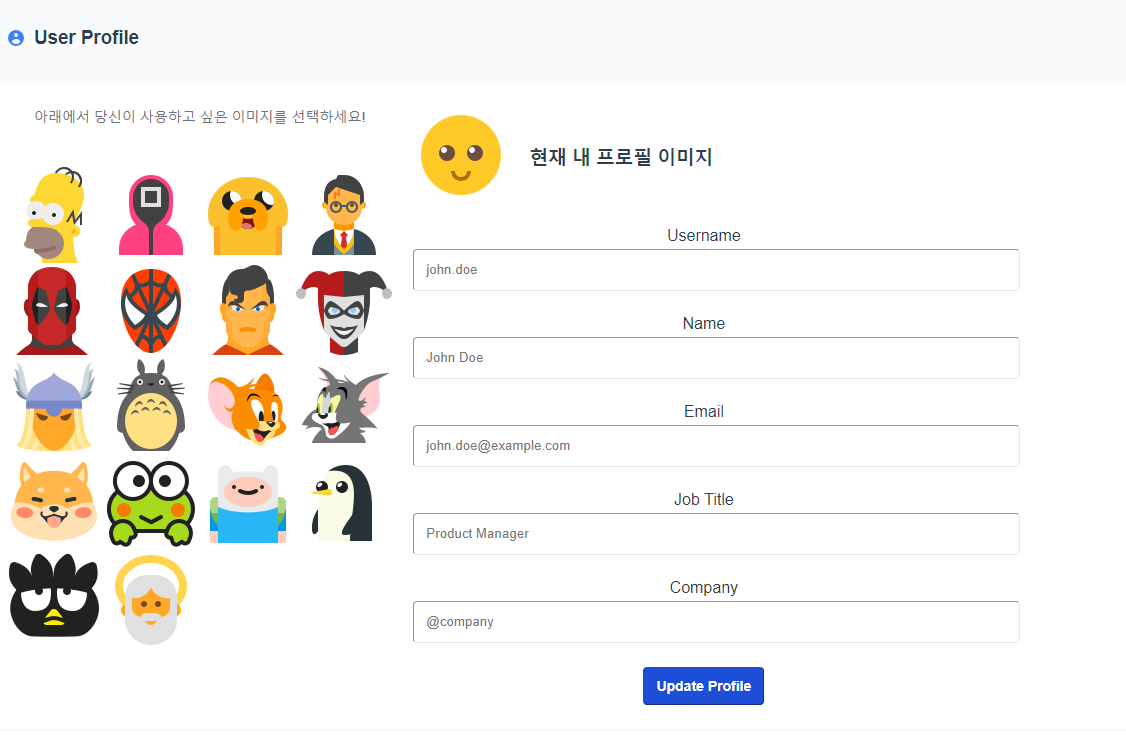Select the Spider-Man mask avatar

(151, 311)
